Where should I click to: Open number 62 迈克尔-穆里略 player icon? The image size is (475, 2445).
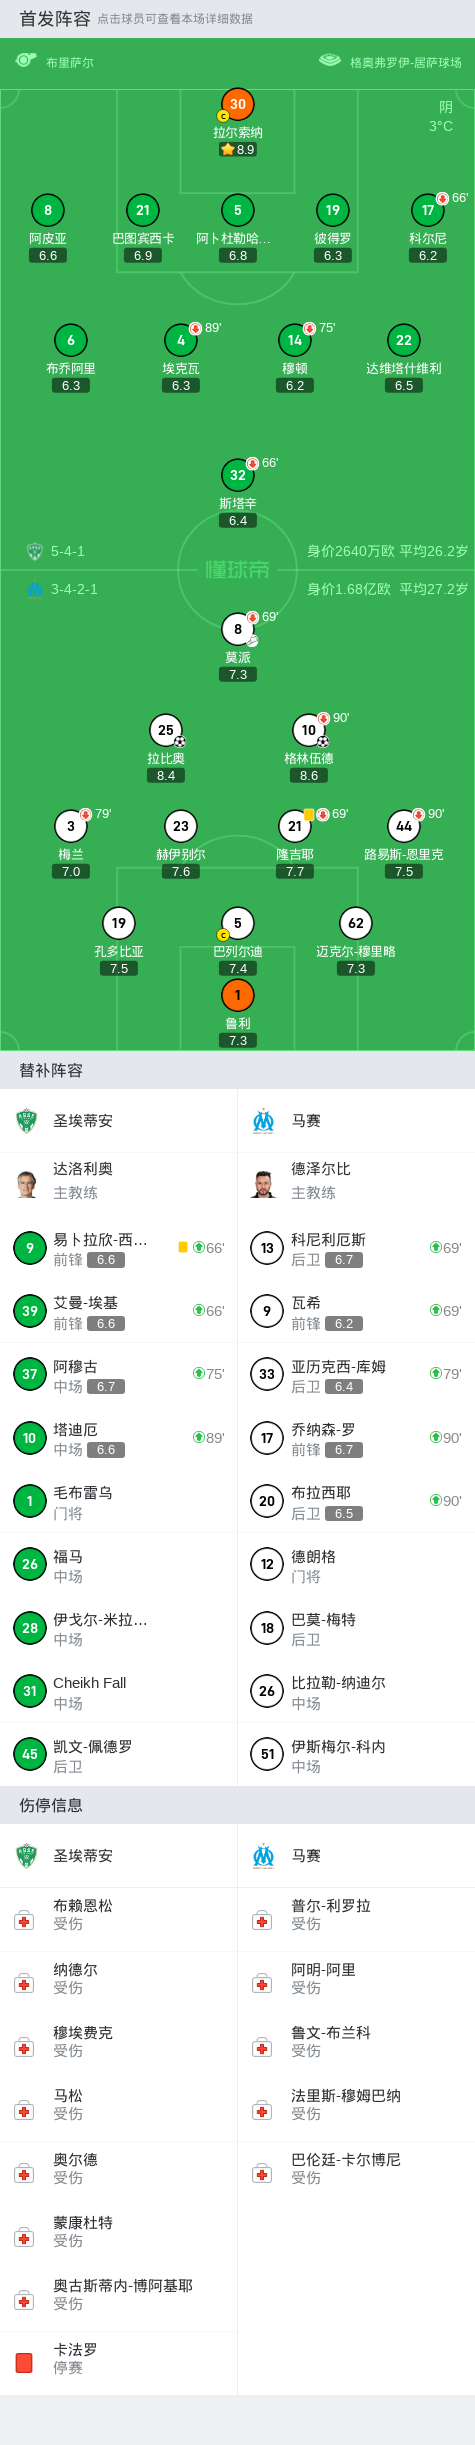tap(356, 923)
